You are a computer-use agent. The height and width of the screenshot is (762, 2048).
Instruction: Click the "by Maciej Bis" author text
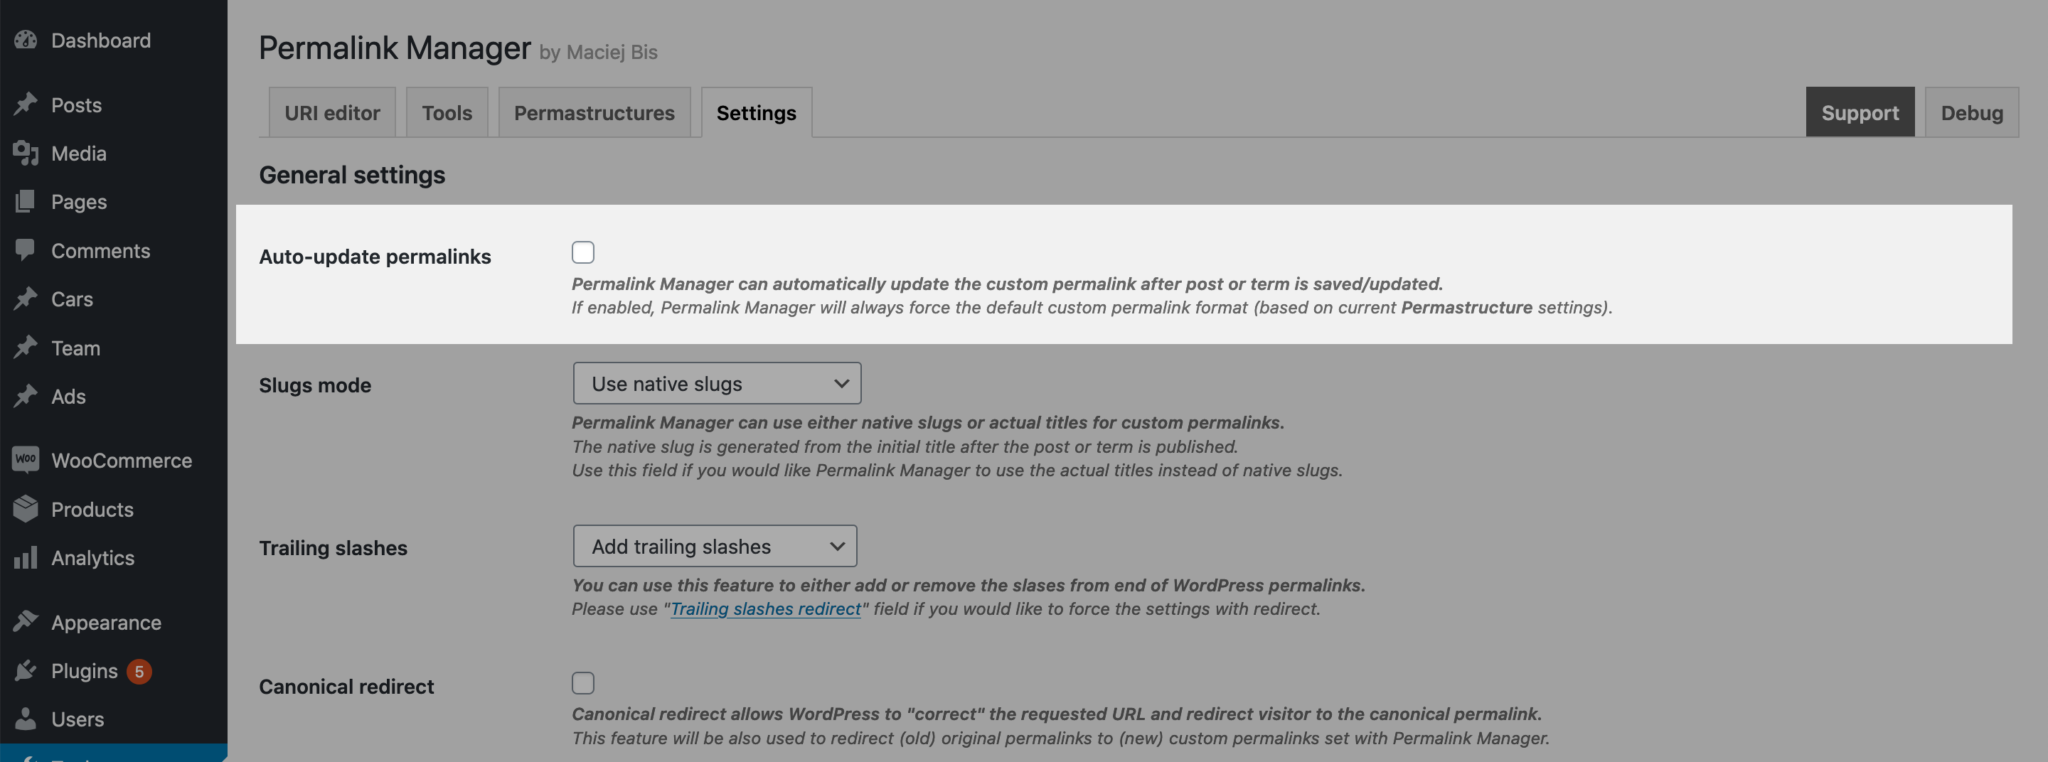pos(598,52)
